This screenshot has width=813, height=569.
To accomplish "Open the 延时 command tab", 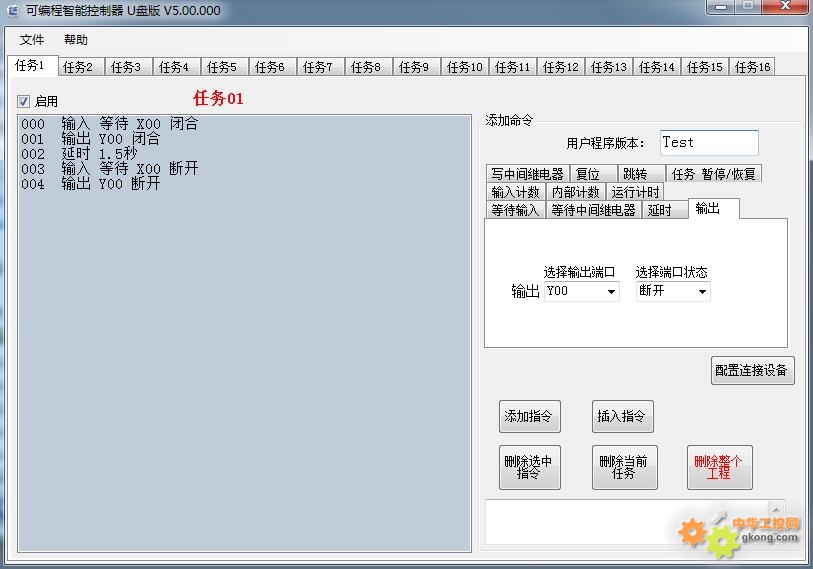I will 665,210.
